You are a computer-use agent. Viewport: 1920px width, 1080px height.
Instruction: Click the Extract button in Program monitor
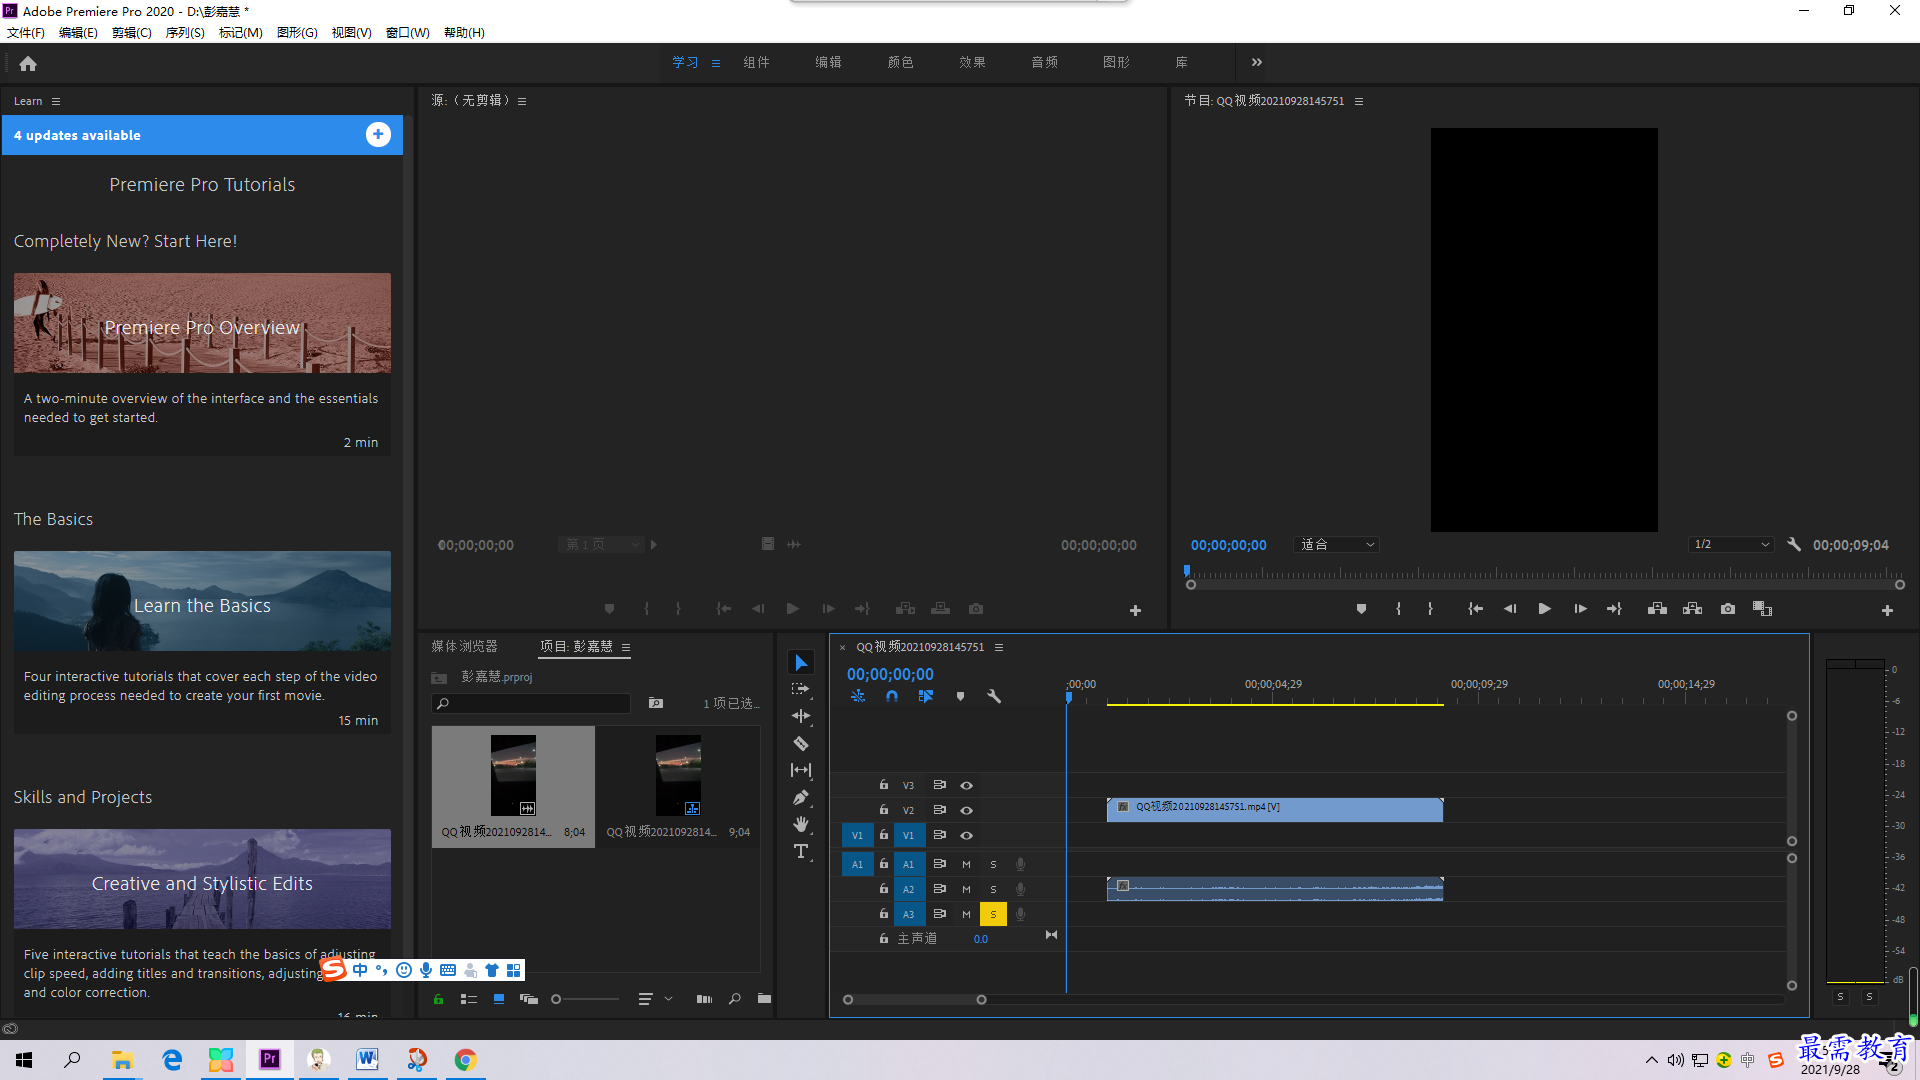coord(1692,609)
